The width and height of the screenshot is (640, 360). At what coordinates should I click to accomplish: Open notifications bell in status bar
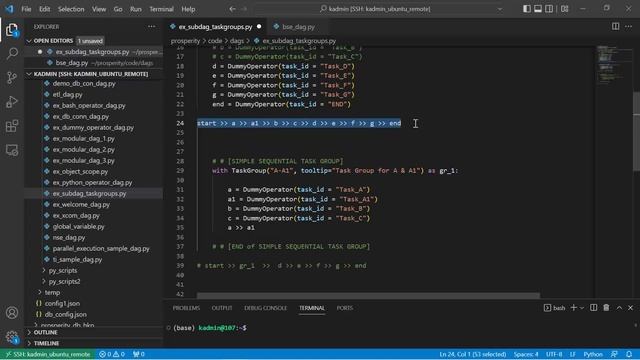629,354
